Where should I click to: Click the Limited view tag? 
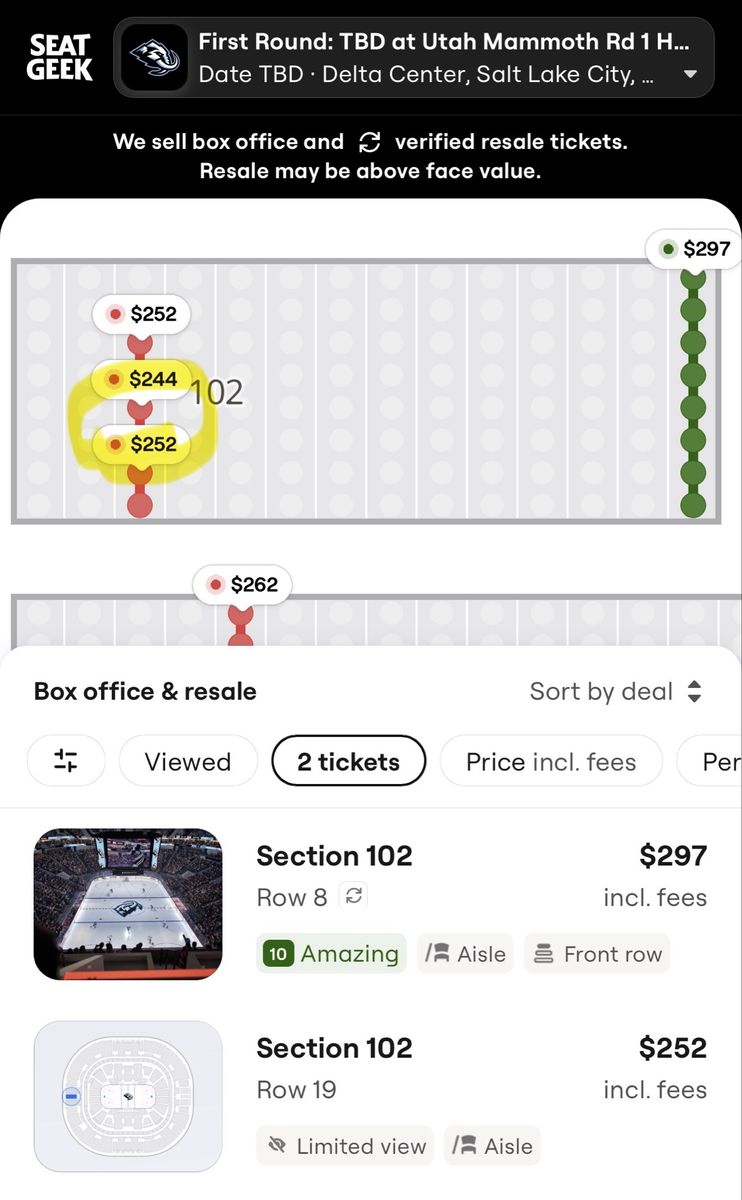click(344, 1146)
